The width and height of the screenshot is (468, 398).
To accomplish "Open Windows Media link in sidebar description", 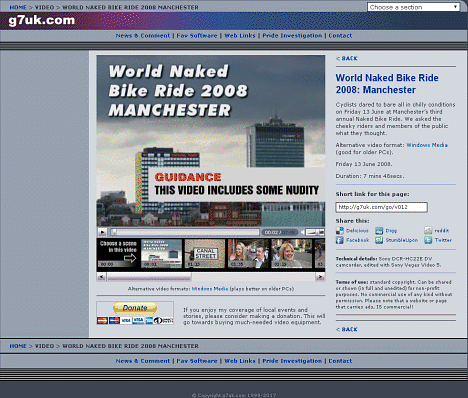I will click(x=427, y=145).
